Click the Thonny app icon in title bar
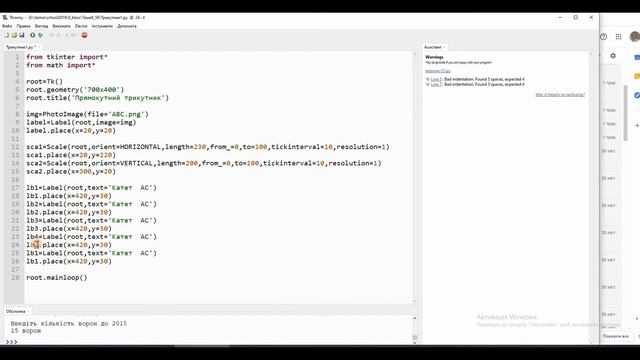This screenshot has width=640, height=360. coord(5,18)
